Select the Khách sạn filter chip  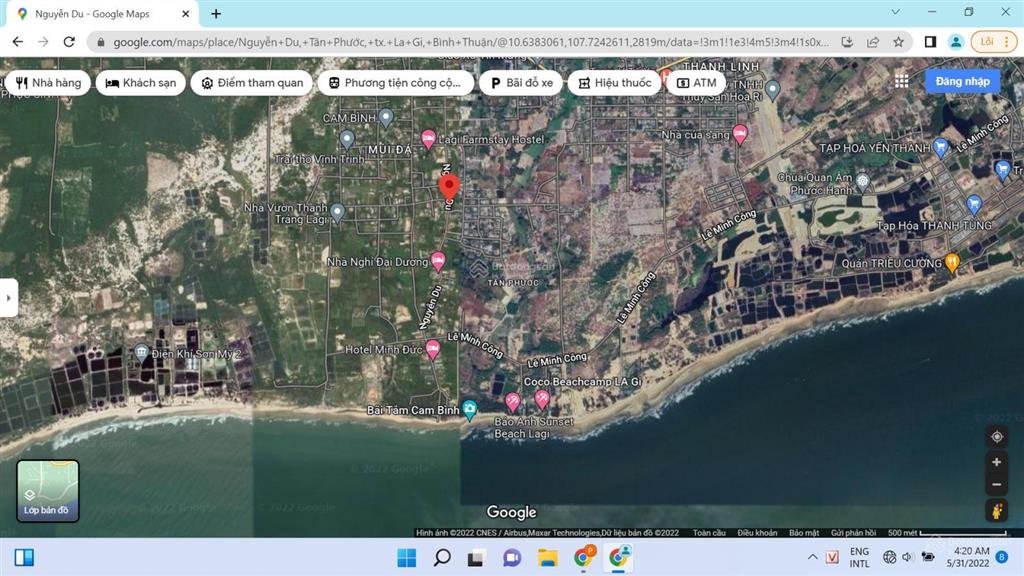142,83
